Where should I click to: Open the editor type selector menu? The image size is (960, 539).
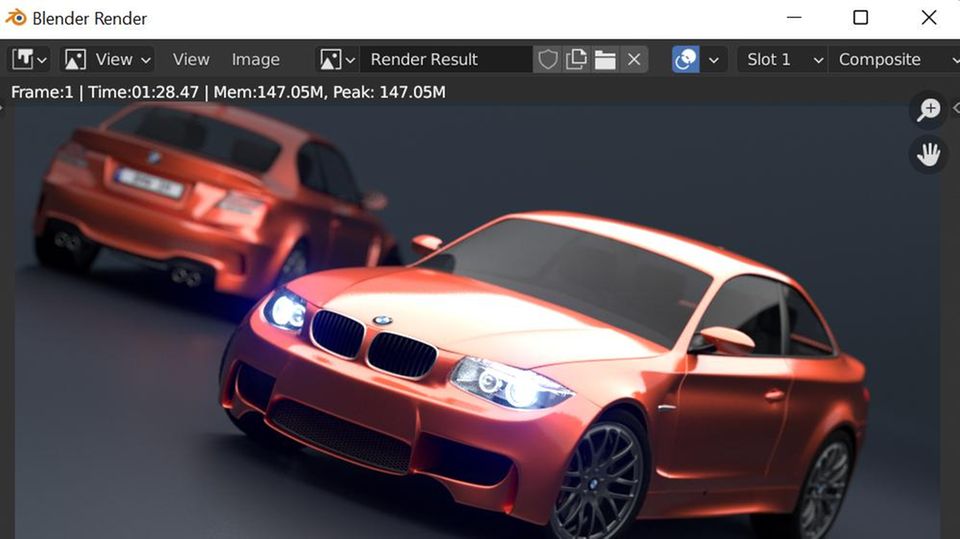(29, 60)
